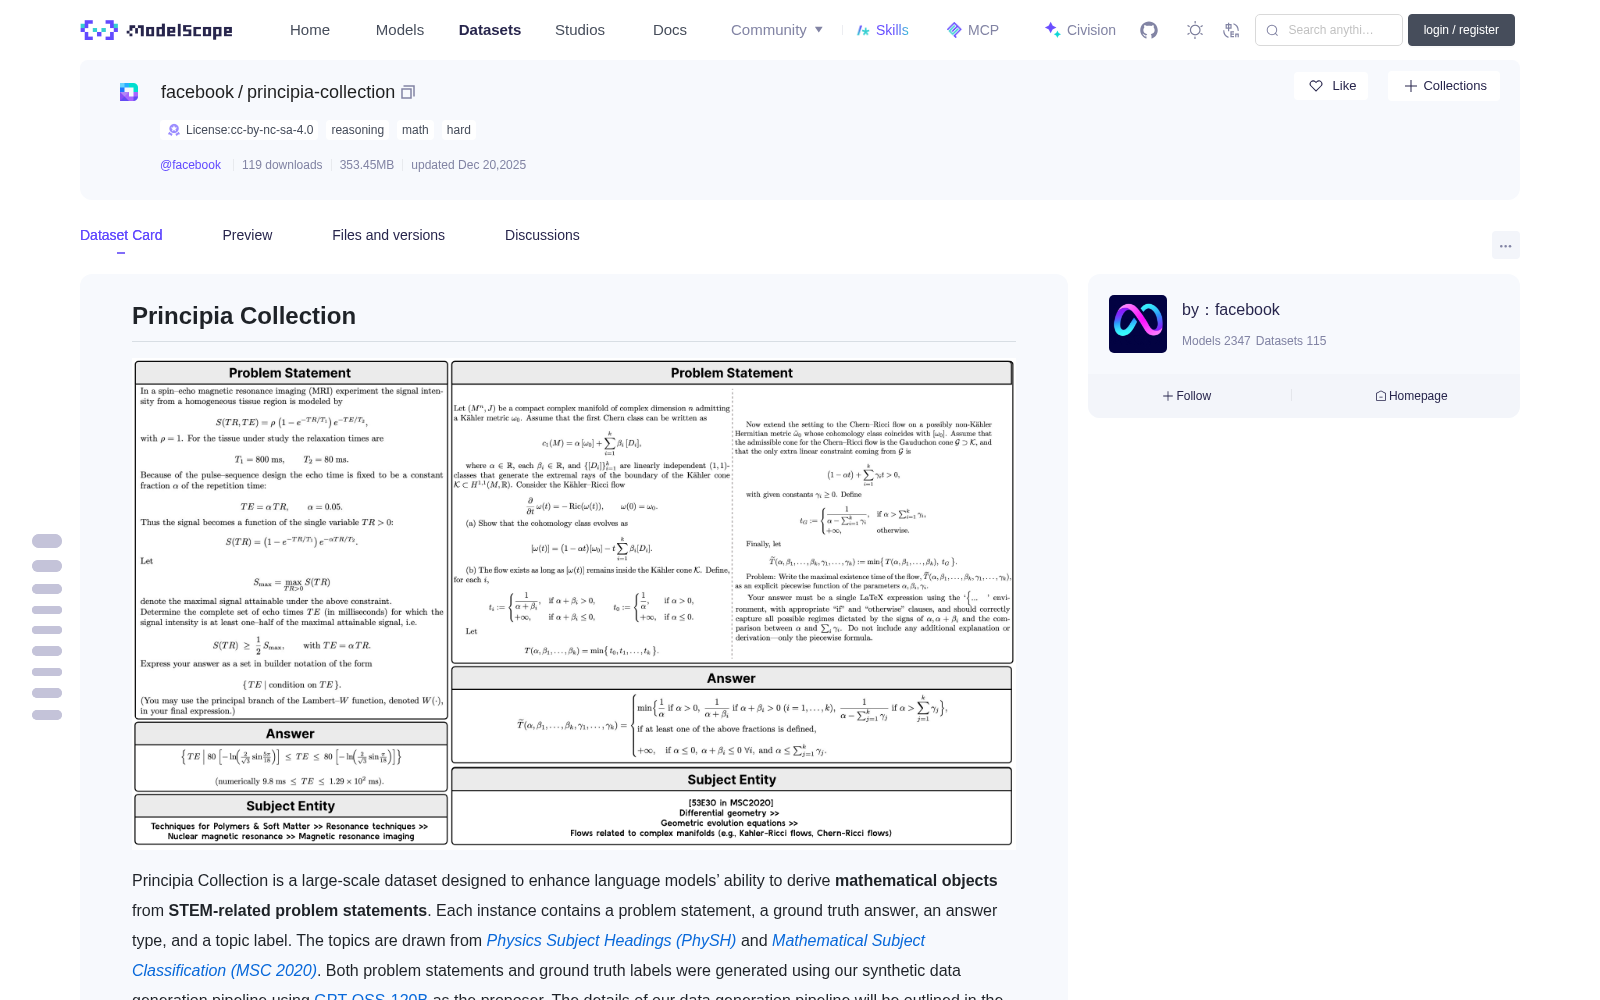Viewport: 1600px width, 1000px height.
Task: Copy the dataset name with copy icon
Action: [x=408, y=92]
